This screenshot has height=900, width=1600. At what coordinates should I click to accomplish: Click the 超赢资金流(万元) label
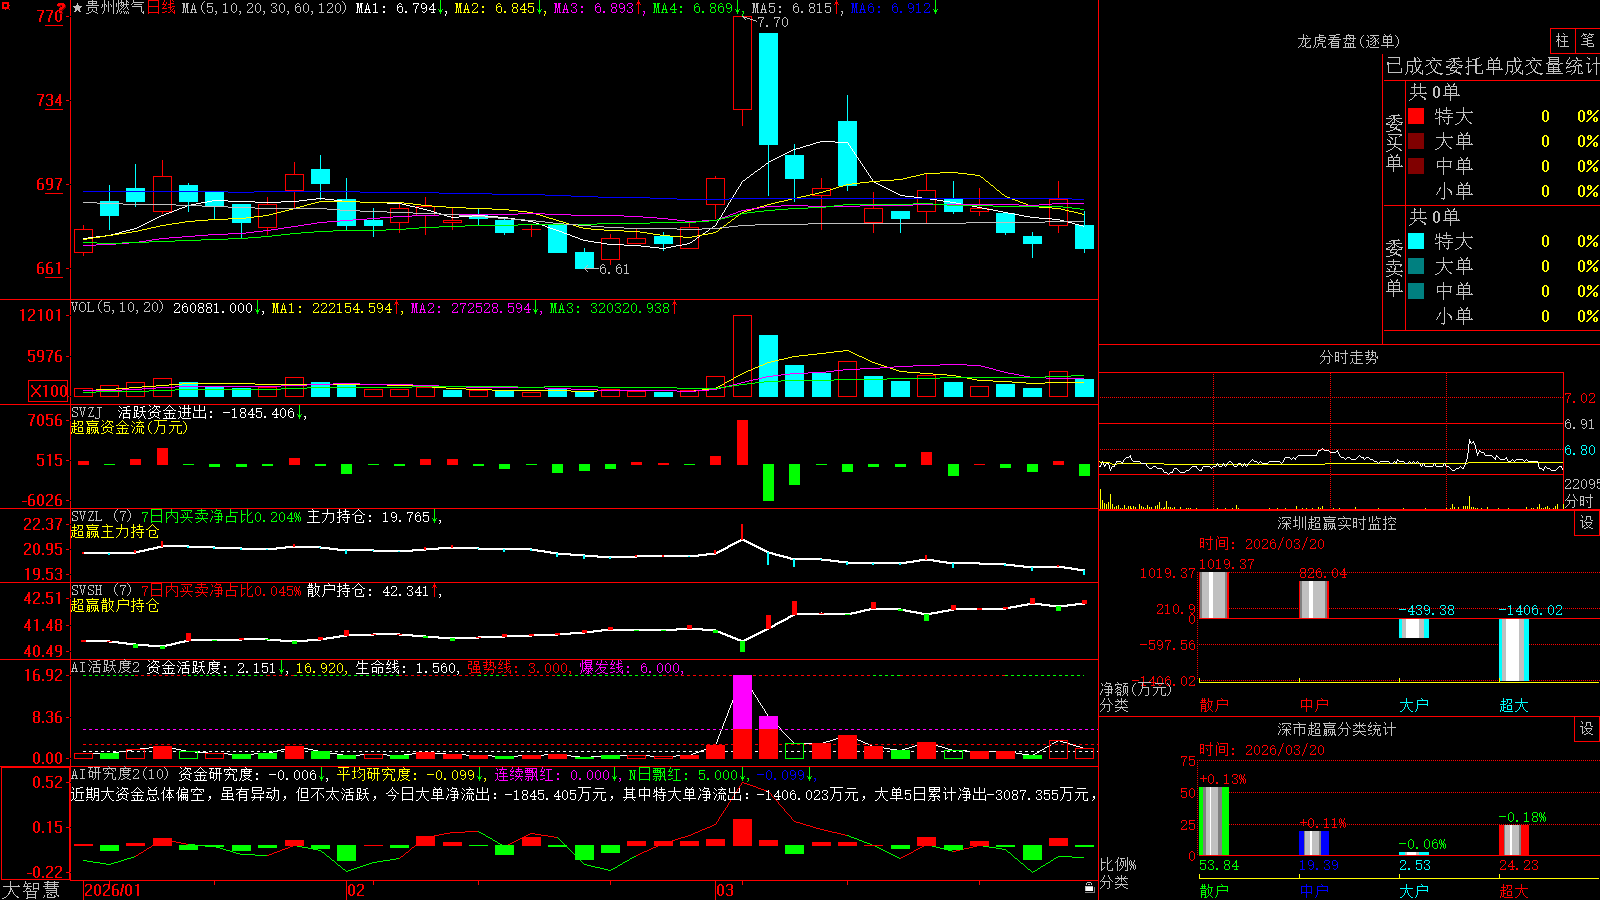(129, 427)
